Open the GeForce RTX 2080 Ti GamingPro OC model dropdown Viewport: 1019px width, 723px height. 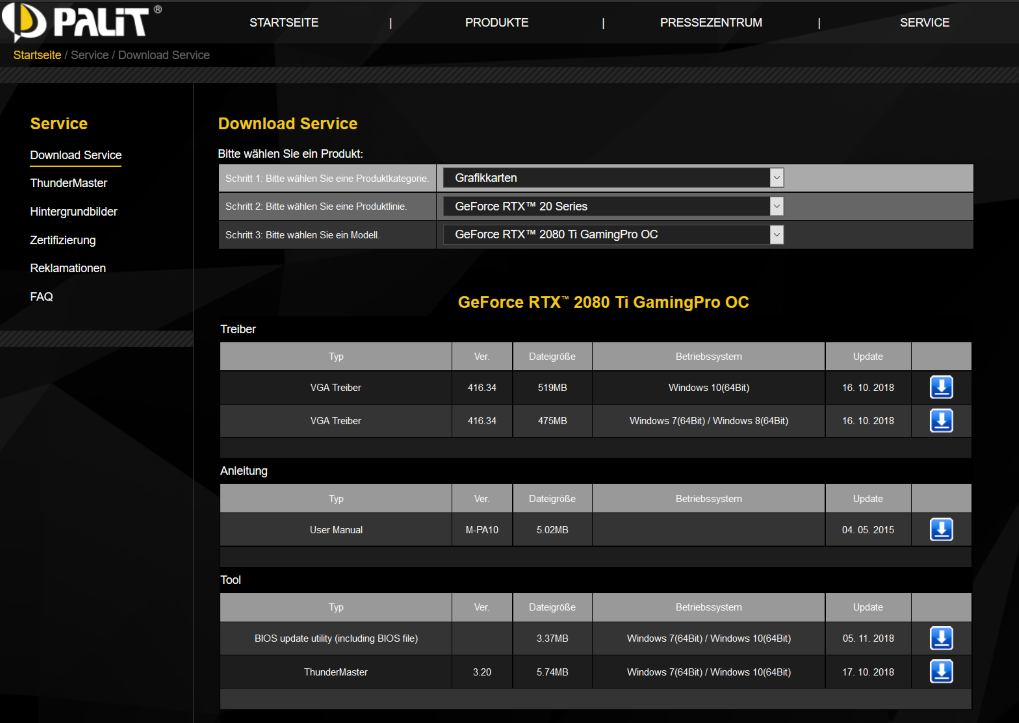[x=613, y=235]
